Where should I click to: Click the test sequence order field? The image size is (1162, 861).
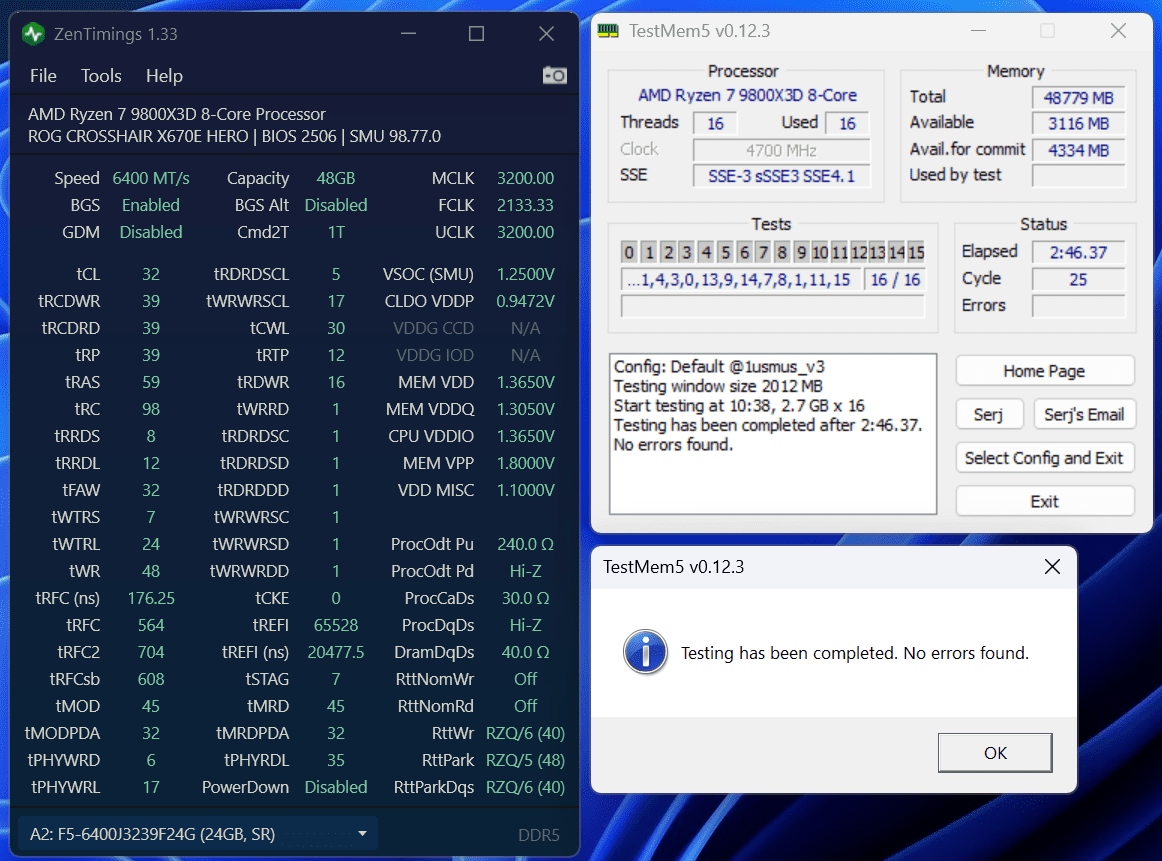(741, 279)
